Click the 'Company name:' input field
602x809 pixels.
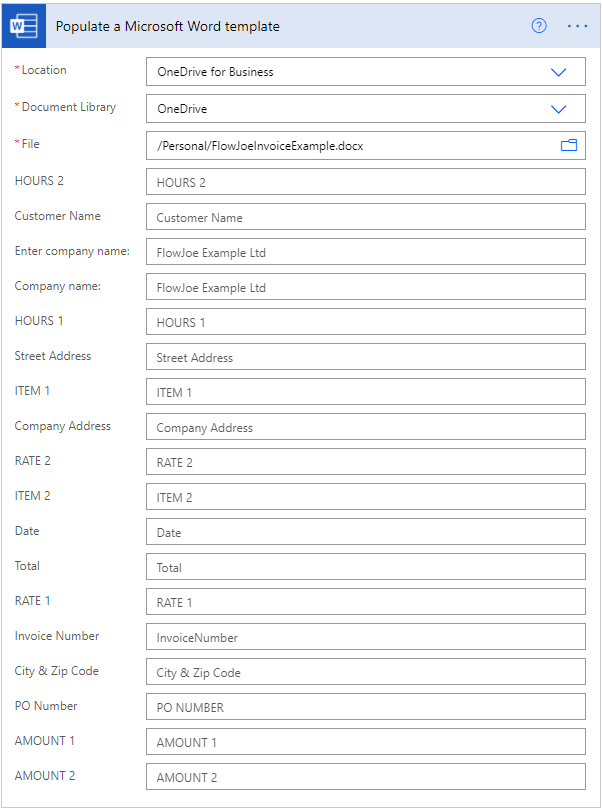(365, 287)
